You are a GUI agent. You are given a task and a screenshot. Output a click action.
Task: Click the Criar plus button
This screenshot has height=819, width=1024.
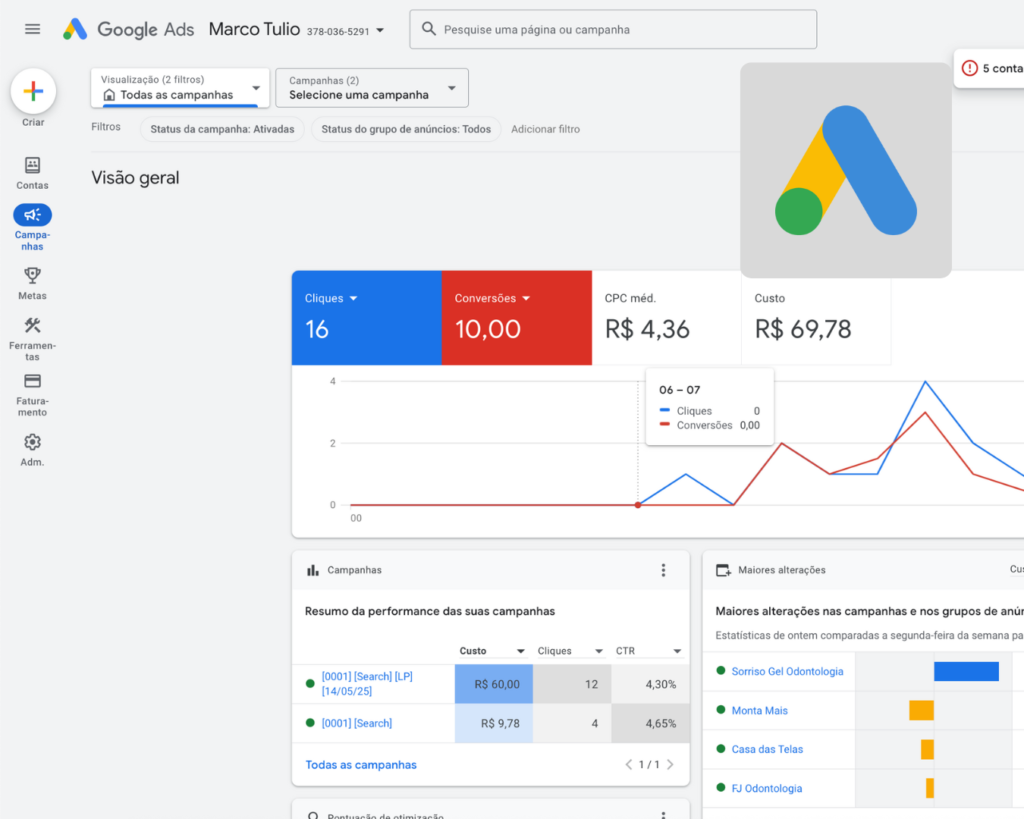coord(33,91)
